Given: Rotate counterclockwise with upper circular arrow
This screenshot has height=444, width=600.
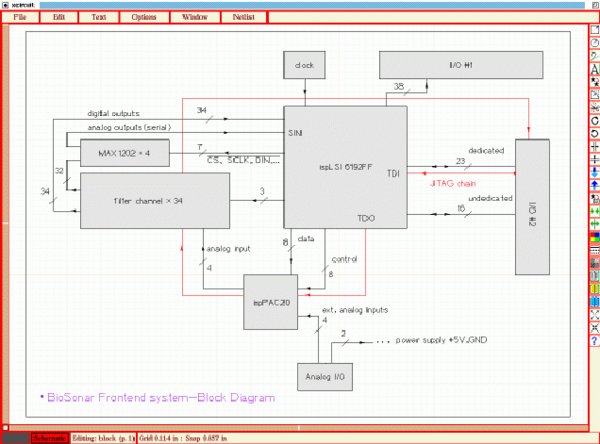Looking at the screenshot, I should [595, 121].
